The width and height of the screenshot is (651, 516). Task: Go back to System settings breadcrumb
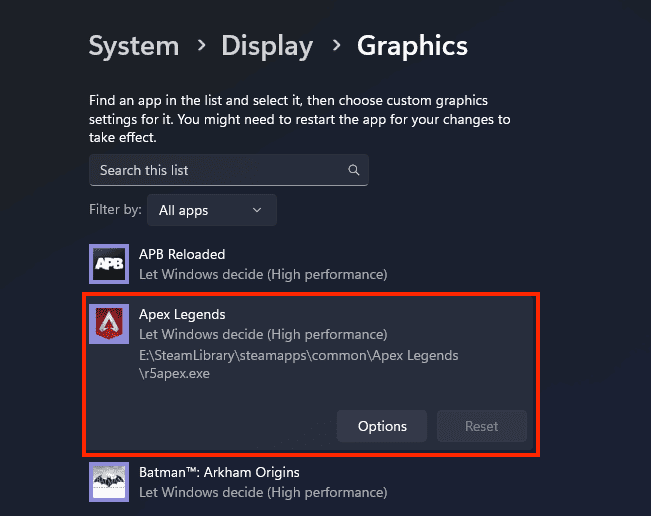(x=134, y=46)
